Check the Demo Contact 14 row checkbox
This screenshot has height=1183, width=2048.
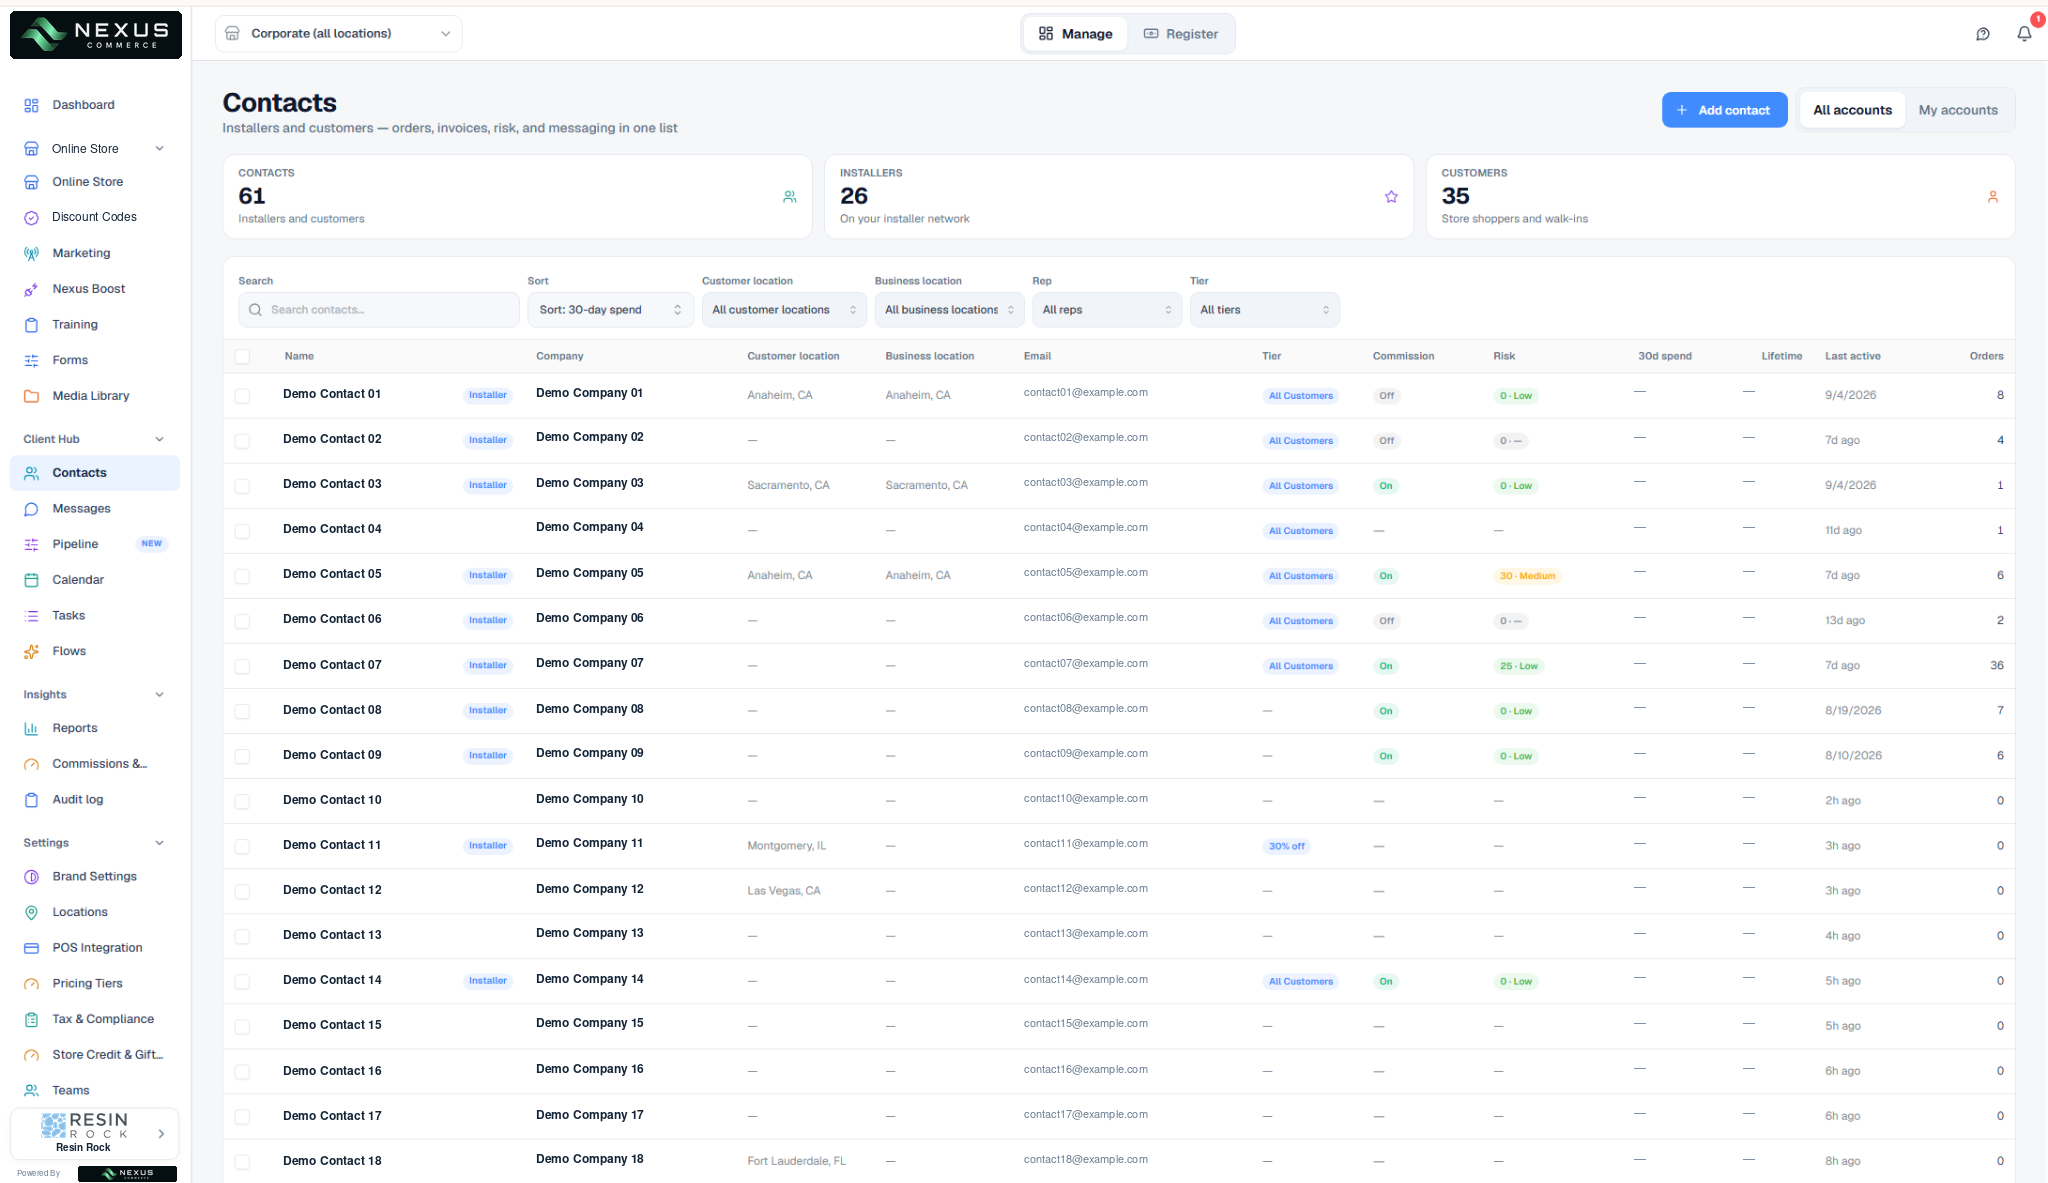click(242, 982)
